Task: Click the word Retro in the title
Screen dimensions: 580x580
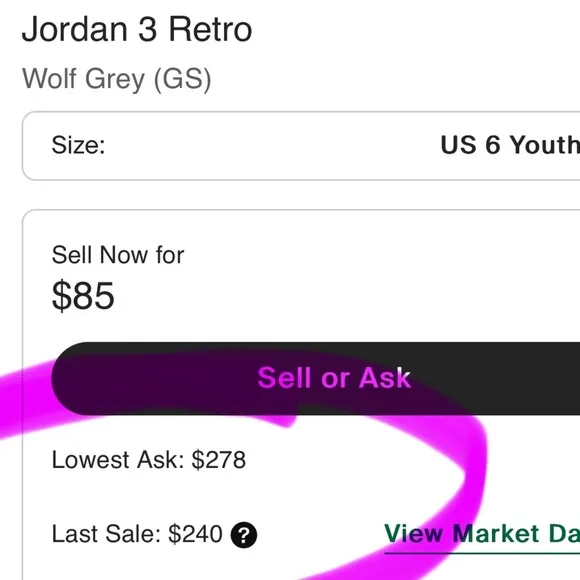Action: tap(210, 29)
